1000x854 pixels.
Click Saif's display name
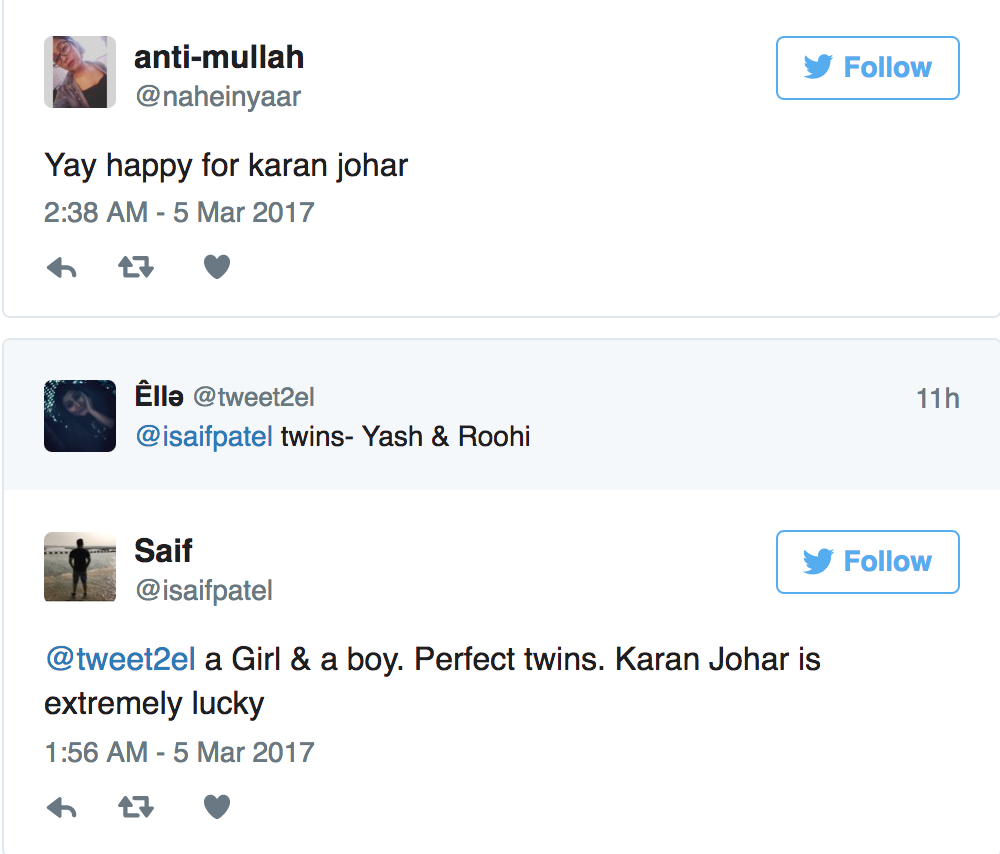pos(163,551)
